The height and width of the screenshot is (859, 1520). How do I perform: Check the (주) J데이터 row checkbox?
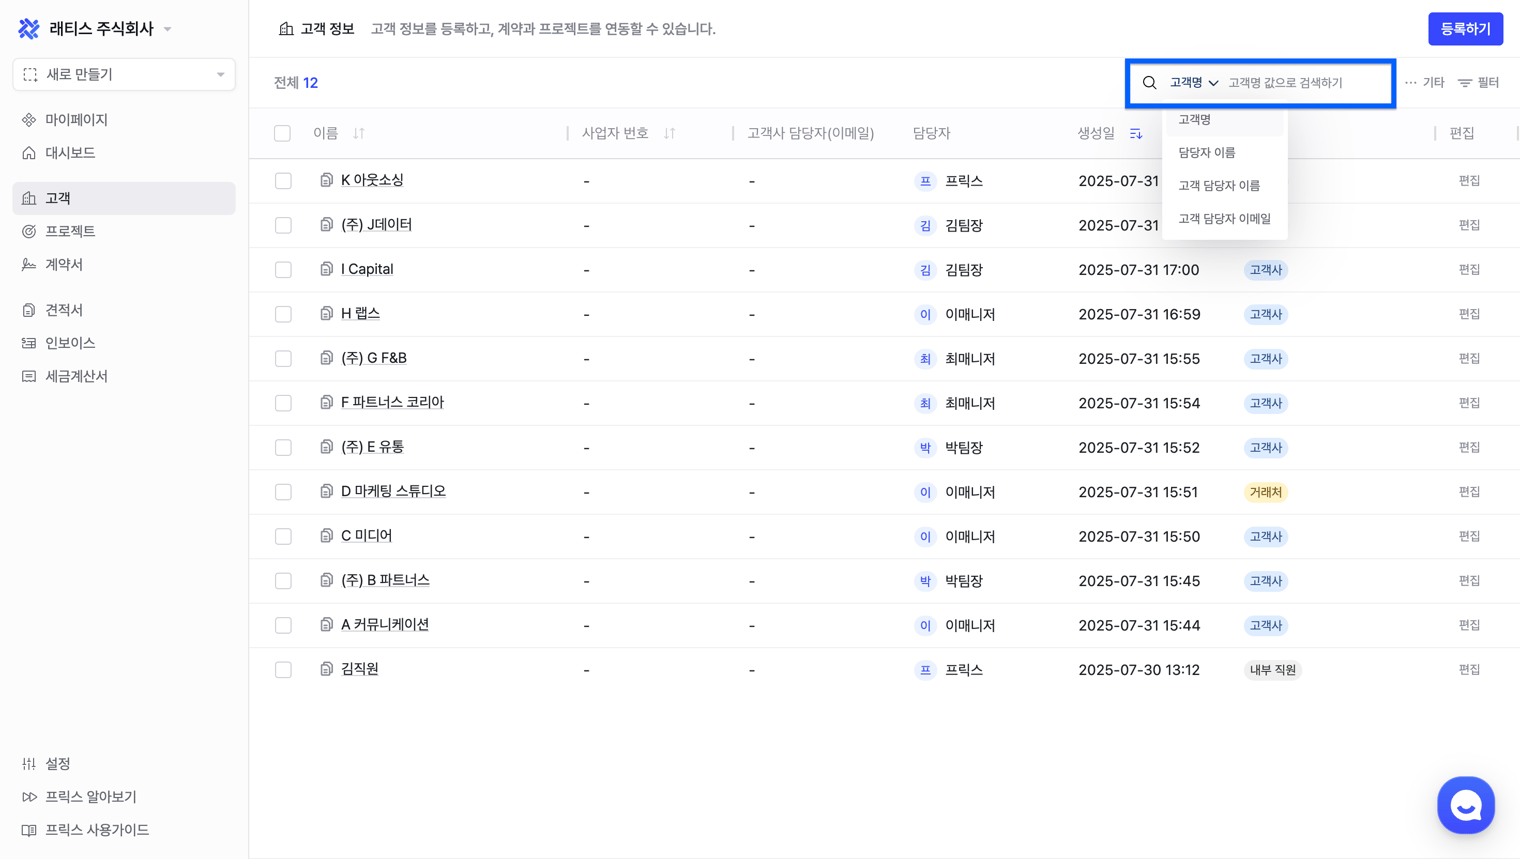coord(283,226)
